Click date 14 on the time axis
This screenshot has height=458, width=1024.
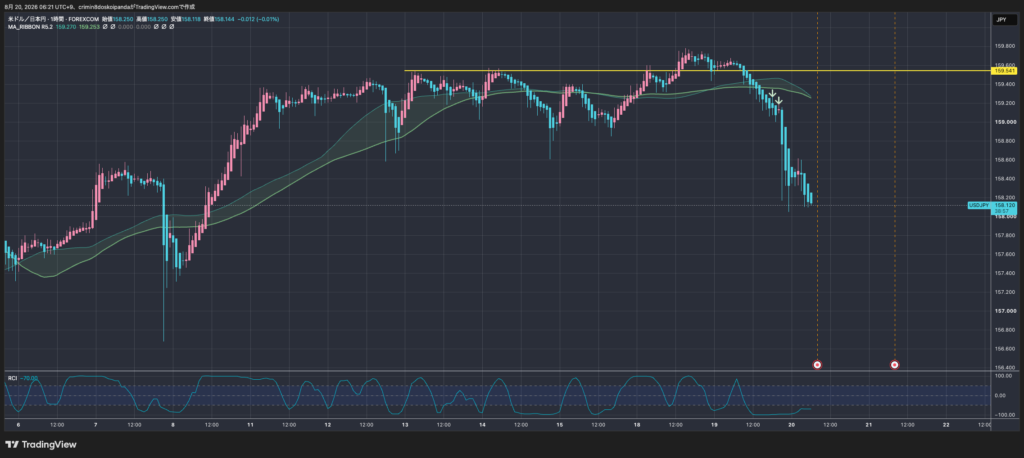(482, 425)
